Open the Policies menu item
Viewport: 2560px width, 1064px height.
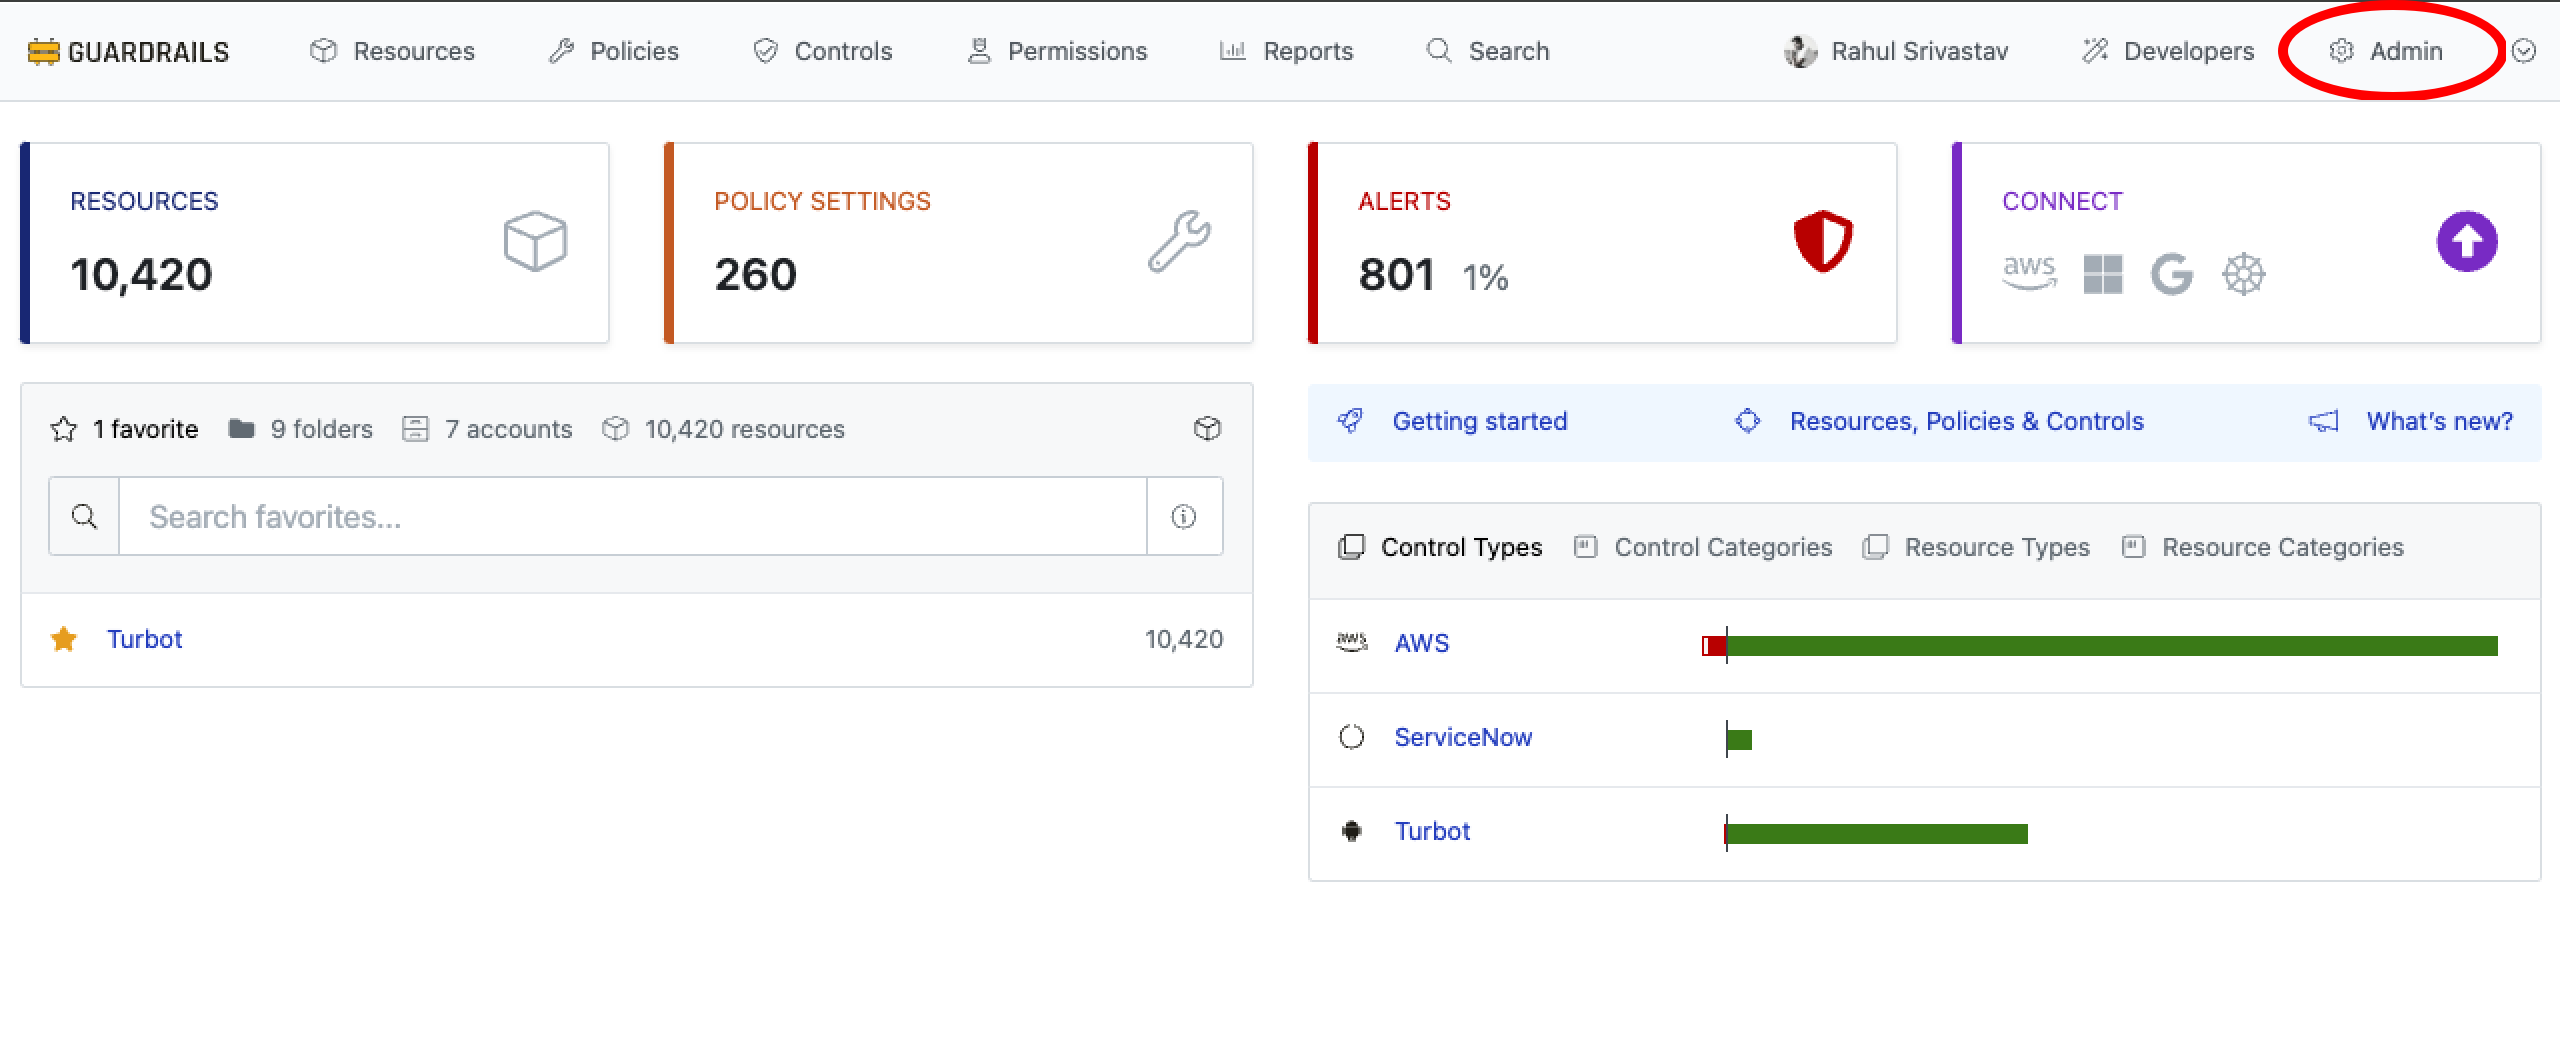[614, 51]
